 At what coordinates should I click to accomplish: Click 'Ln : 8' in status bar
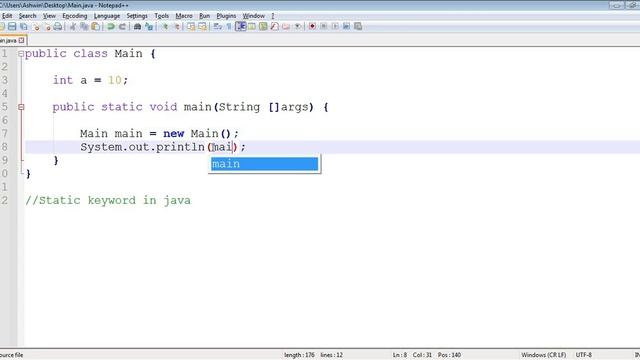click(400, 355)
